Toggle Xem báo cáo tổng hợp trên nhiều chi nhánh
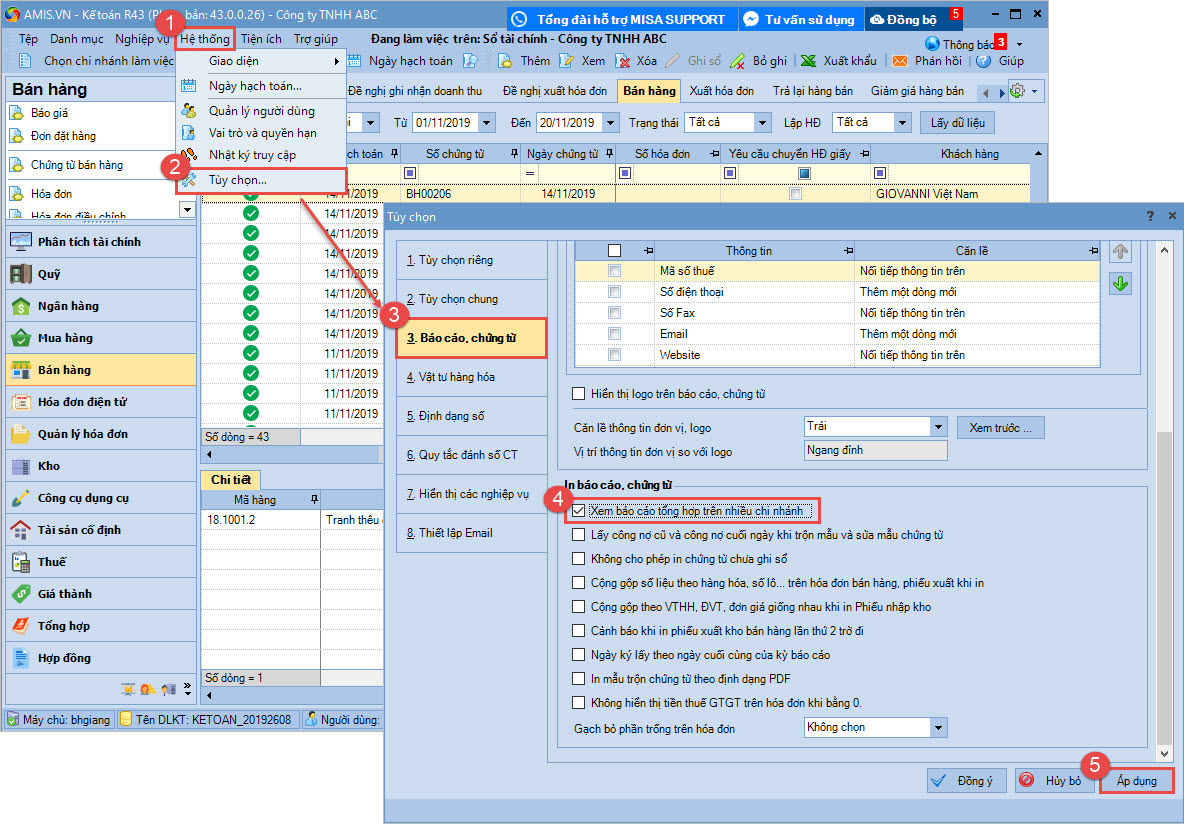Image resolution: width=1184 pixels, height=825 pixels. coord(579,511)
